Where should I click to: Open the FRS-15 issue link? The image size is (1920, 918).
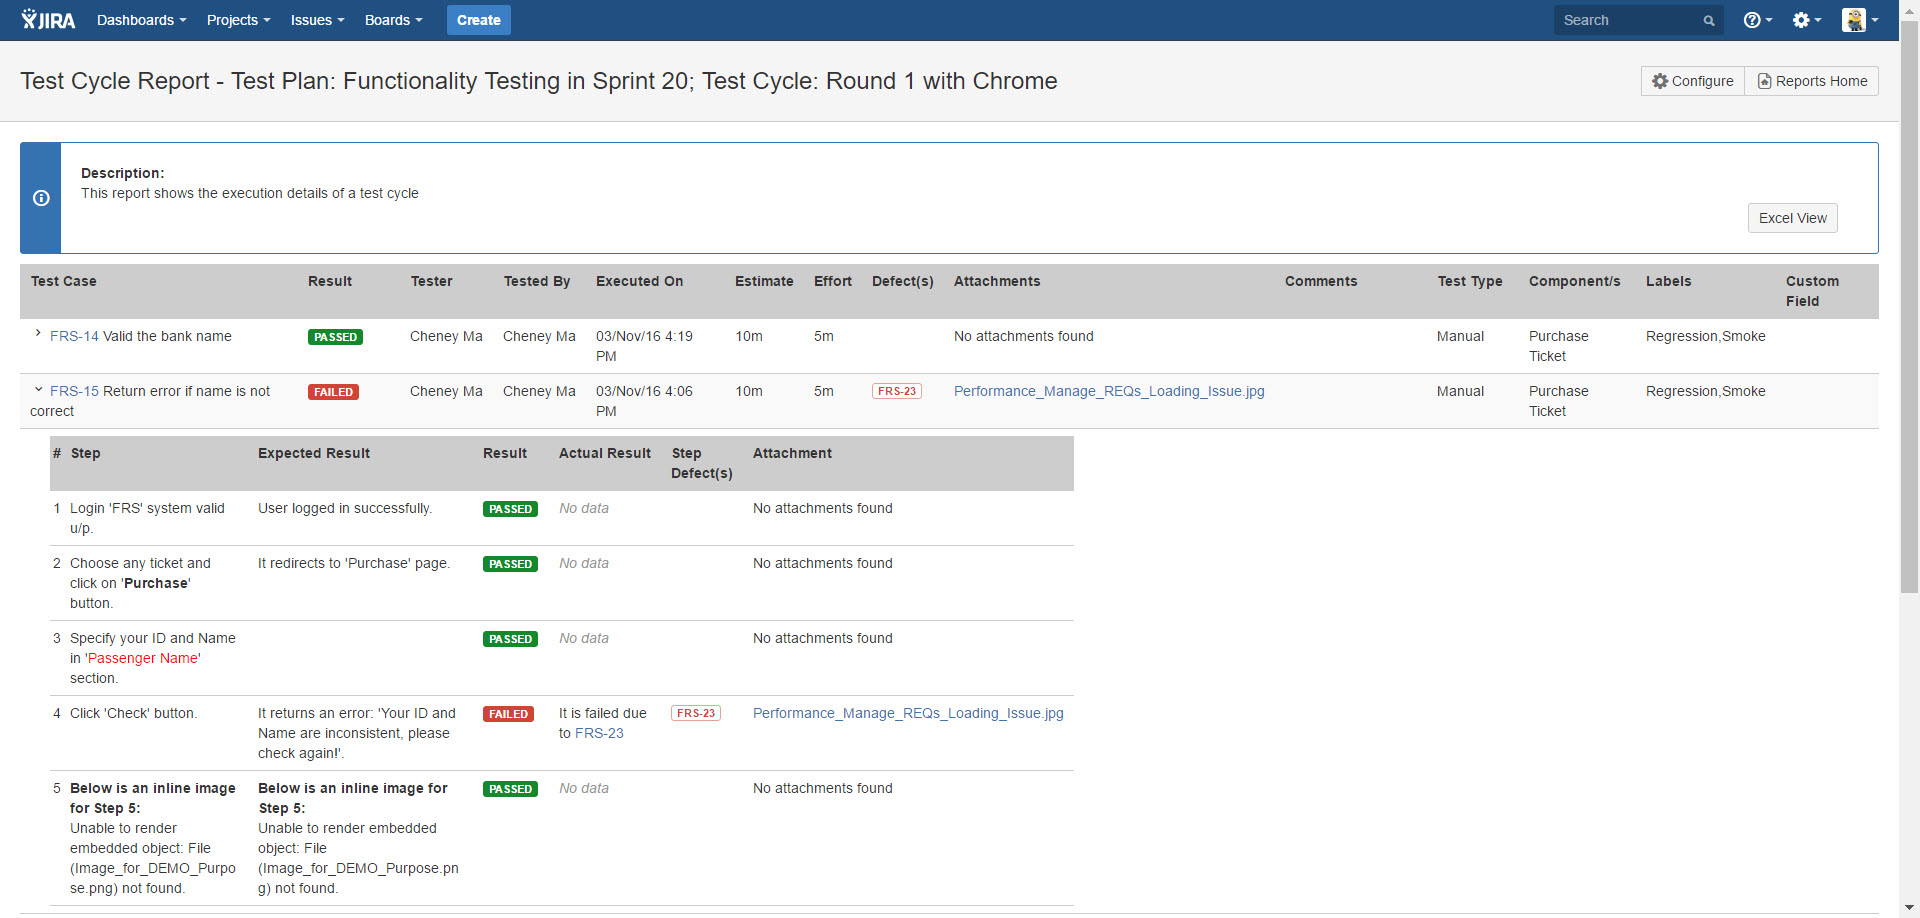74,391
